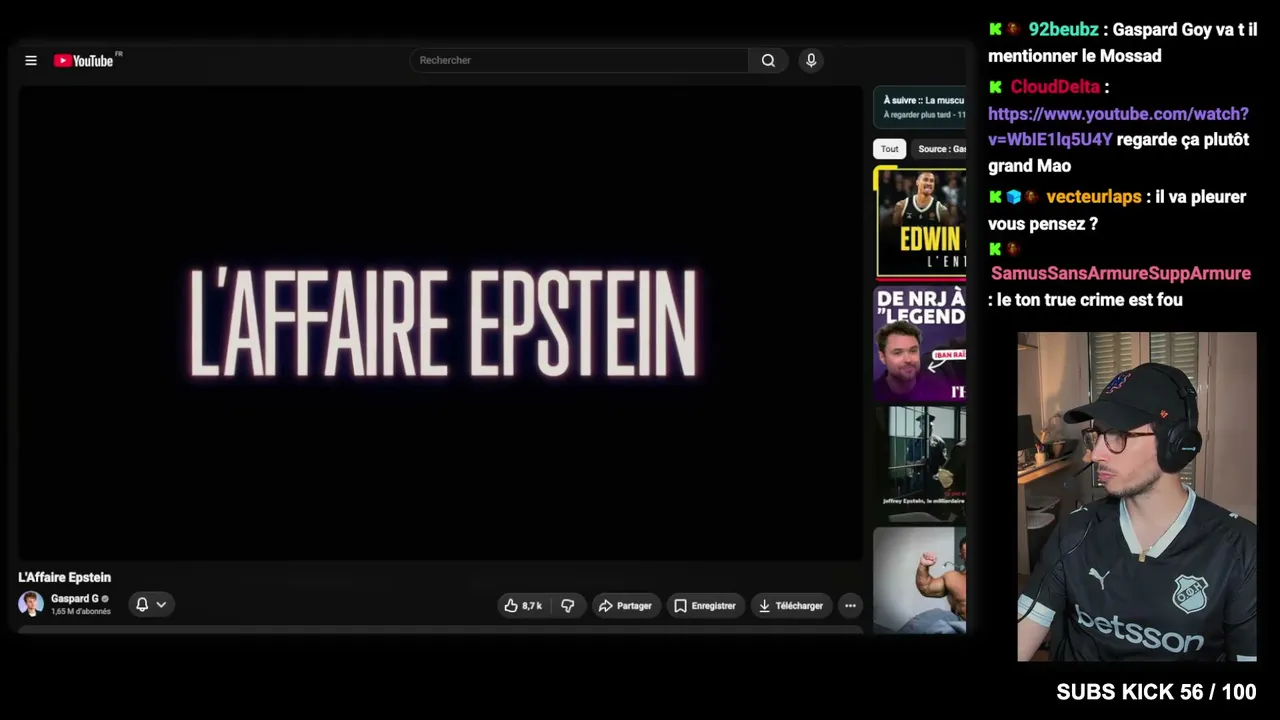Click the YouTube video player area
This screenshot has height=720, width=1280.
tap(441, 323)
